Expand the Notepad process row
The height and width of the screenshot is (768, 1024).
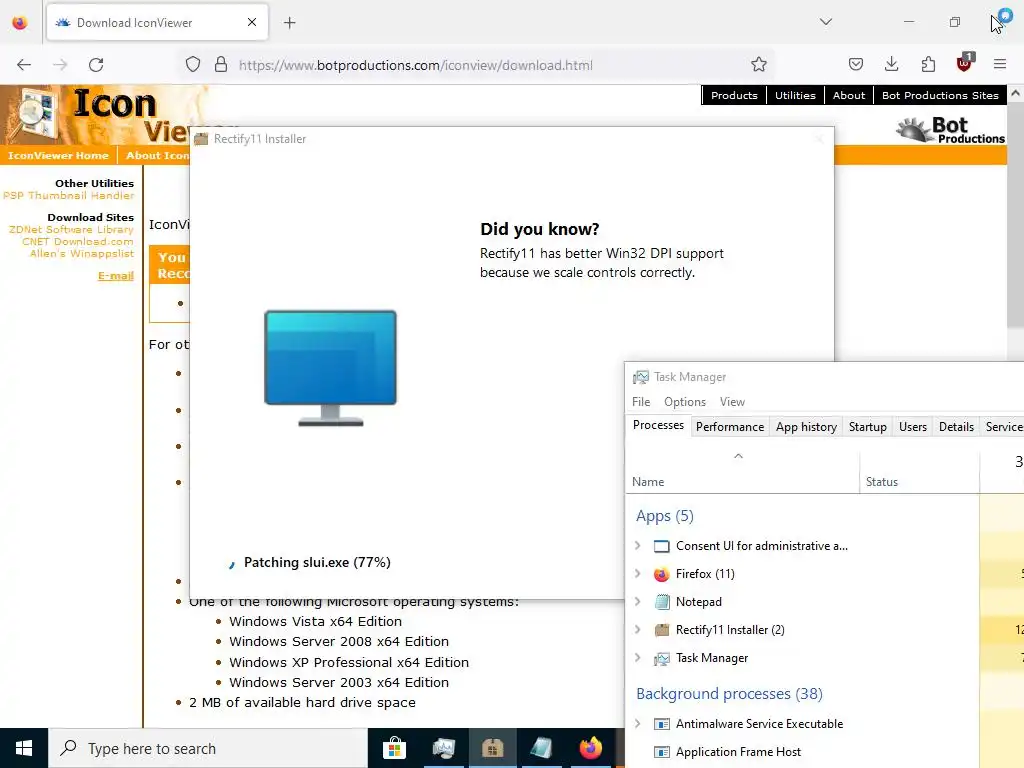click(x=638, y=602)
